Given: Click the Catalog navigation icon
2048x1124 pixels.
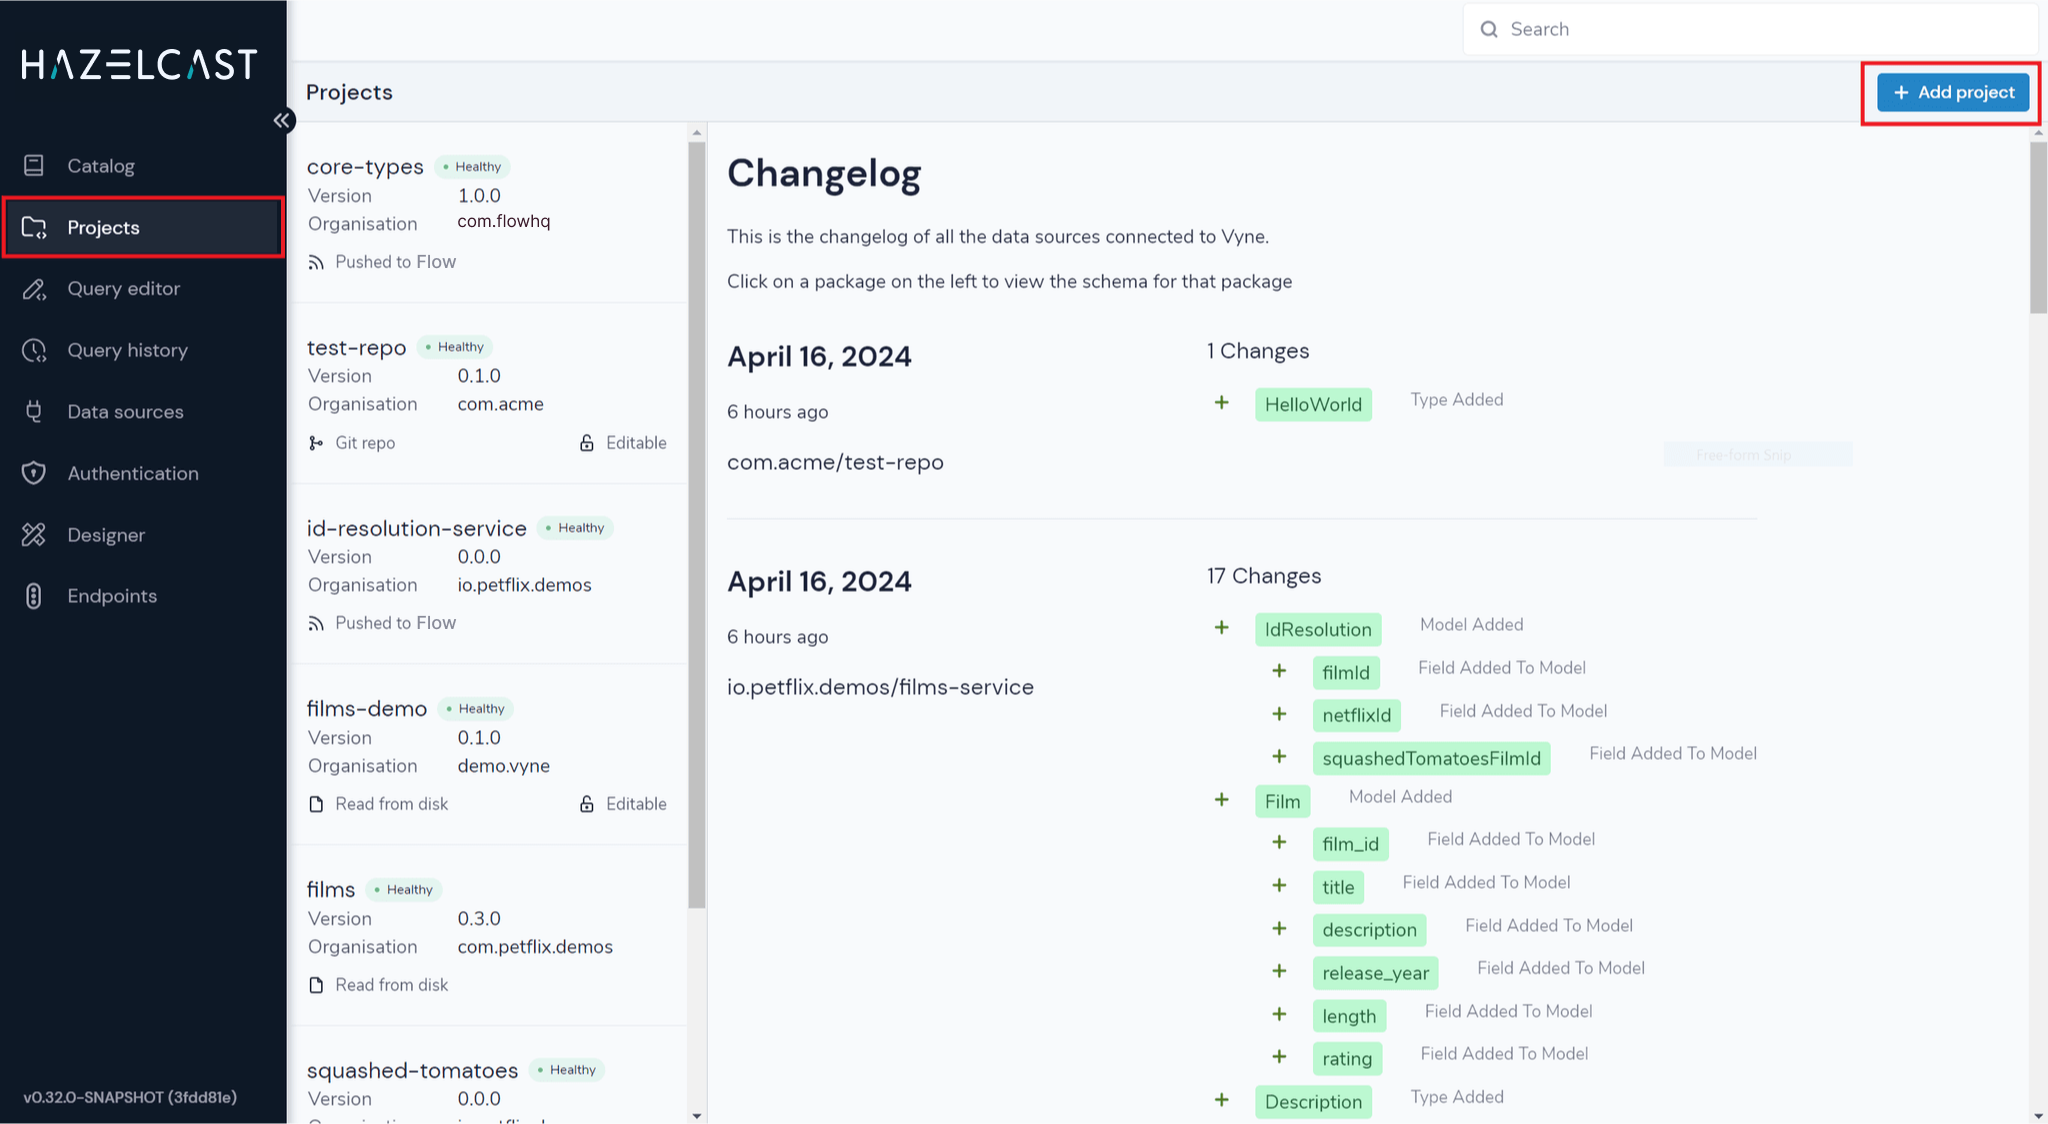Looking at the screenshot, I should coord(35,165).
